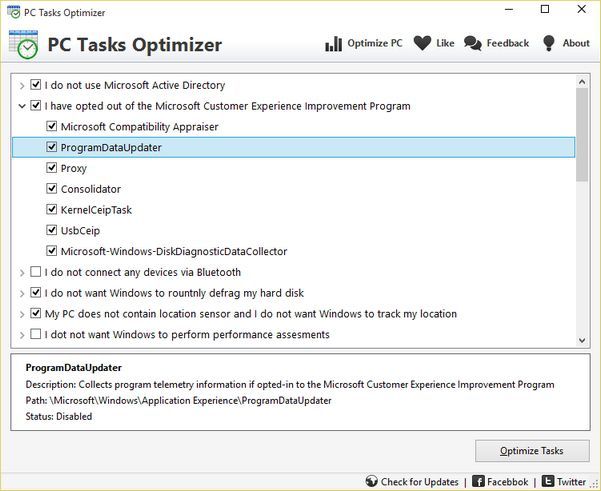Expand the defrag hard disk group
This screenshot has width=601, height=491.
(x=22, y=293)
